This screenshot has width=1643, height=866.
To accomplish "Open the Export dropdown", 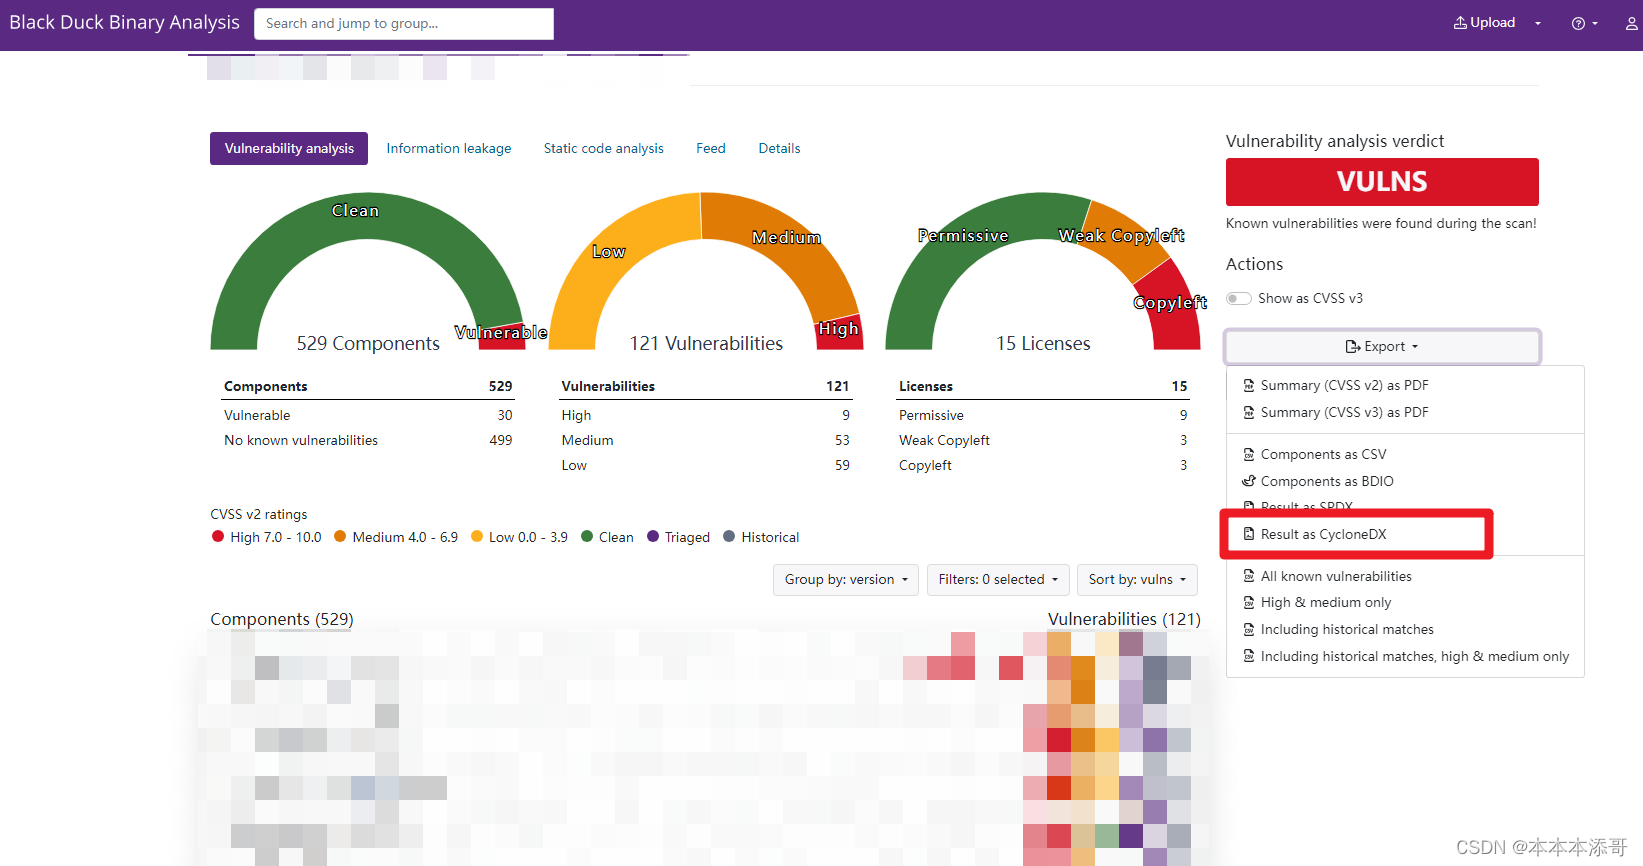I will [x=1382, y=346].
